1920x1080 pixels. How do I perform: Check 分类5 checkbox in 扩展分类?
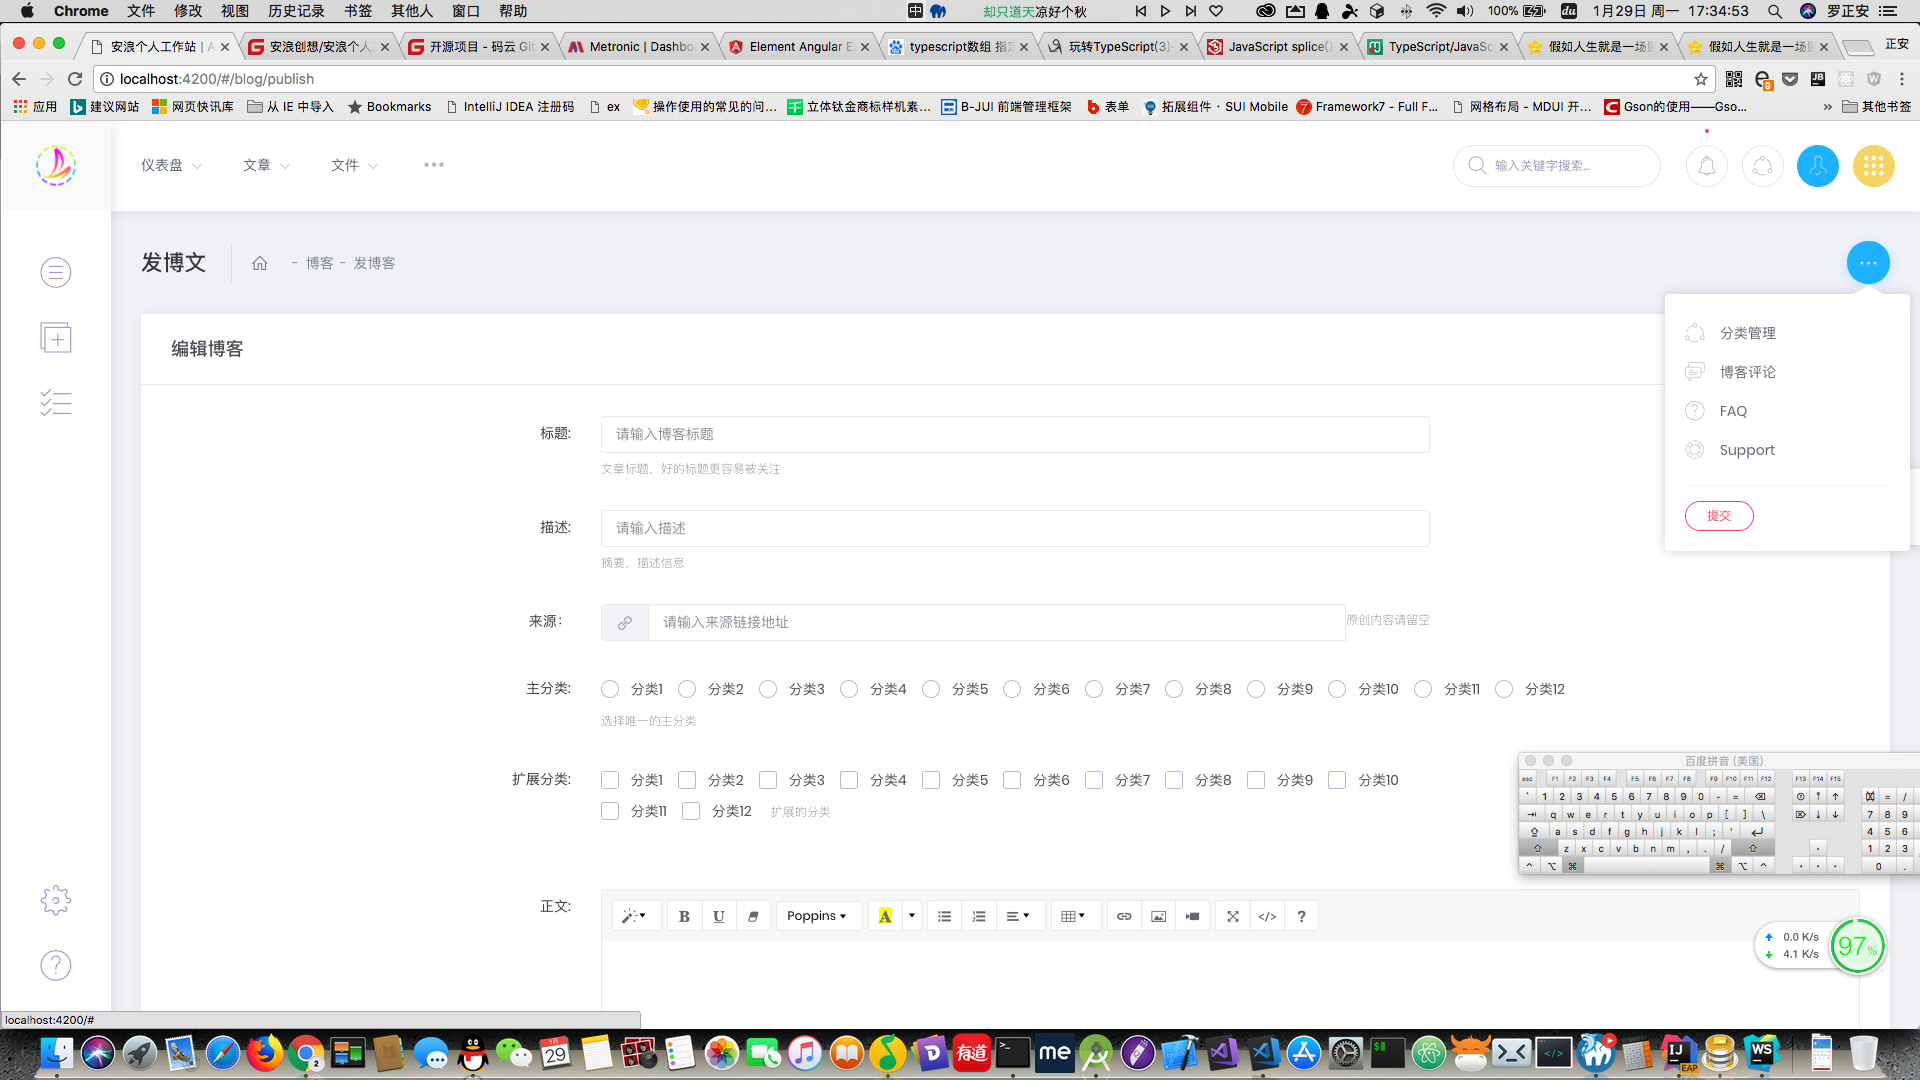(931, 780)
